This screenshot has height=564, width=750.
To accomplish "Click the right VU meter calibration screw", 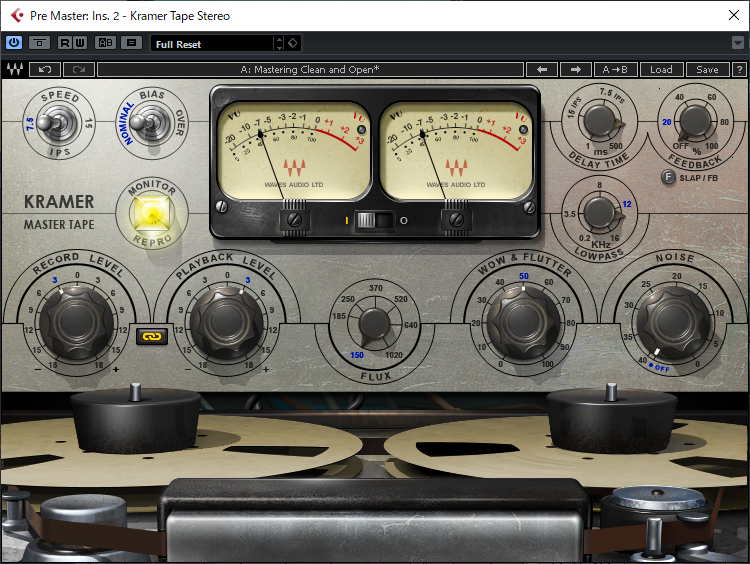I will pyautogui.click(x=457, y=220).
